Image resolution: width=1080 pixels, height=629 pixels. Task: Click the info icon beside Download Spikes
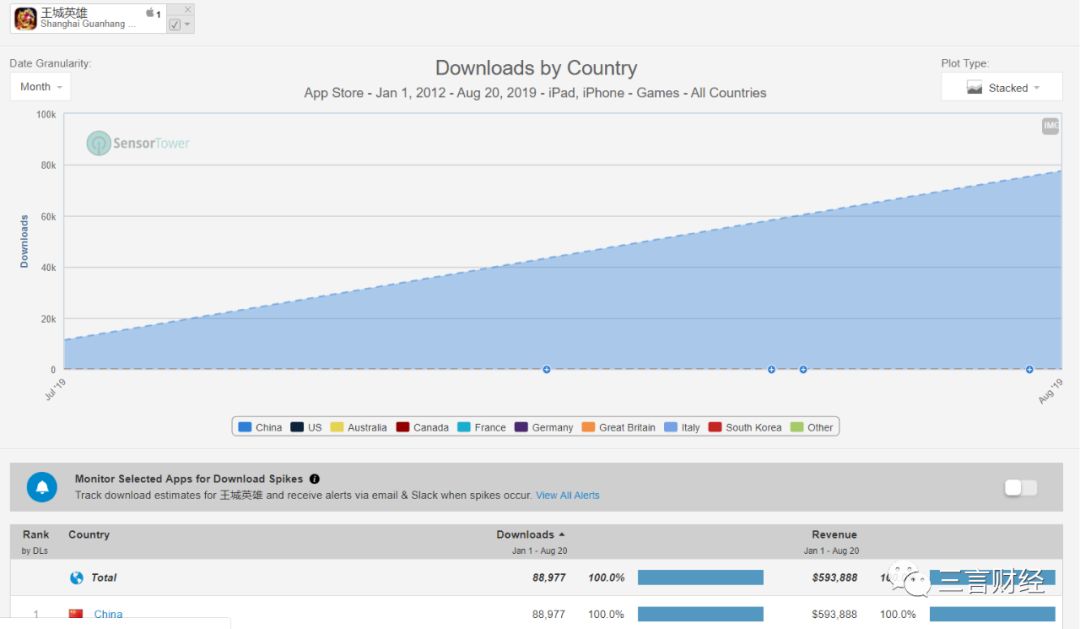(314, 479)
